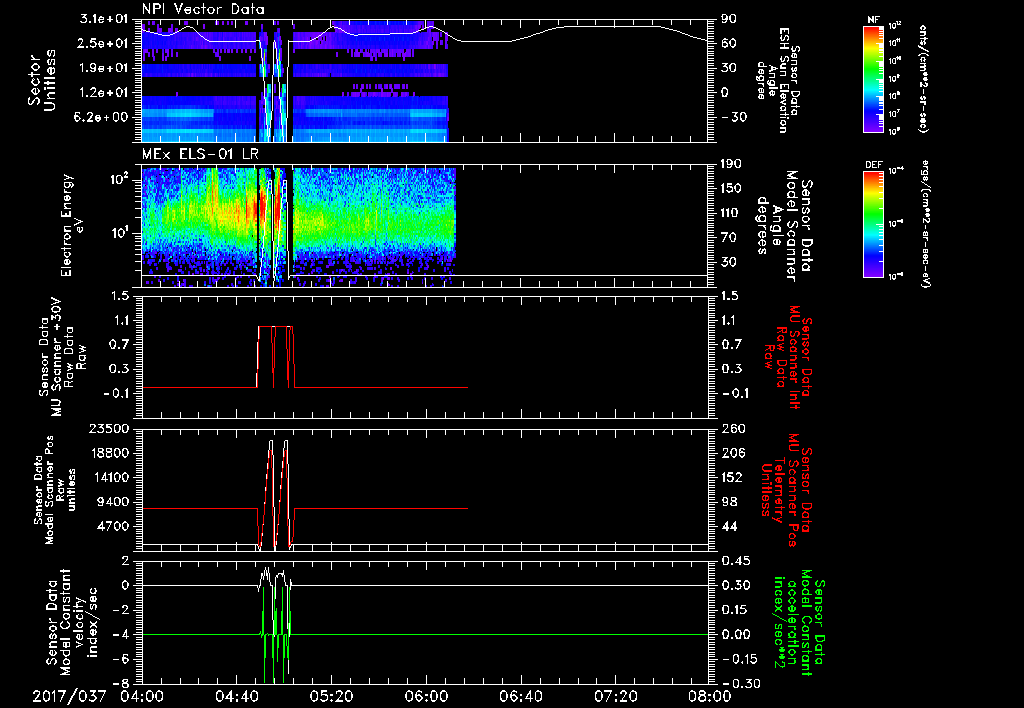
Task: Click the "-8" velocity tick value
Action: 120,684
